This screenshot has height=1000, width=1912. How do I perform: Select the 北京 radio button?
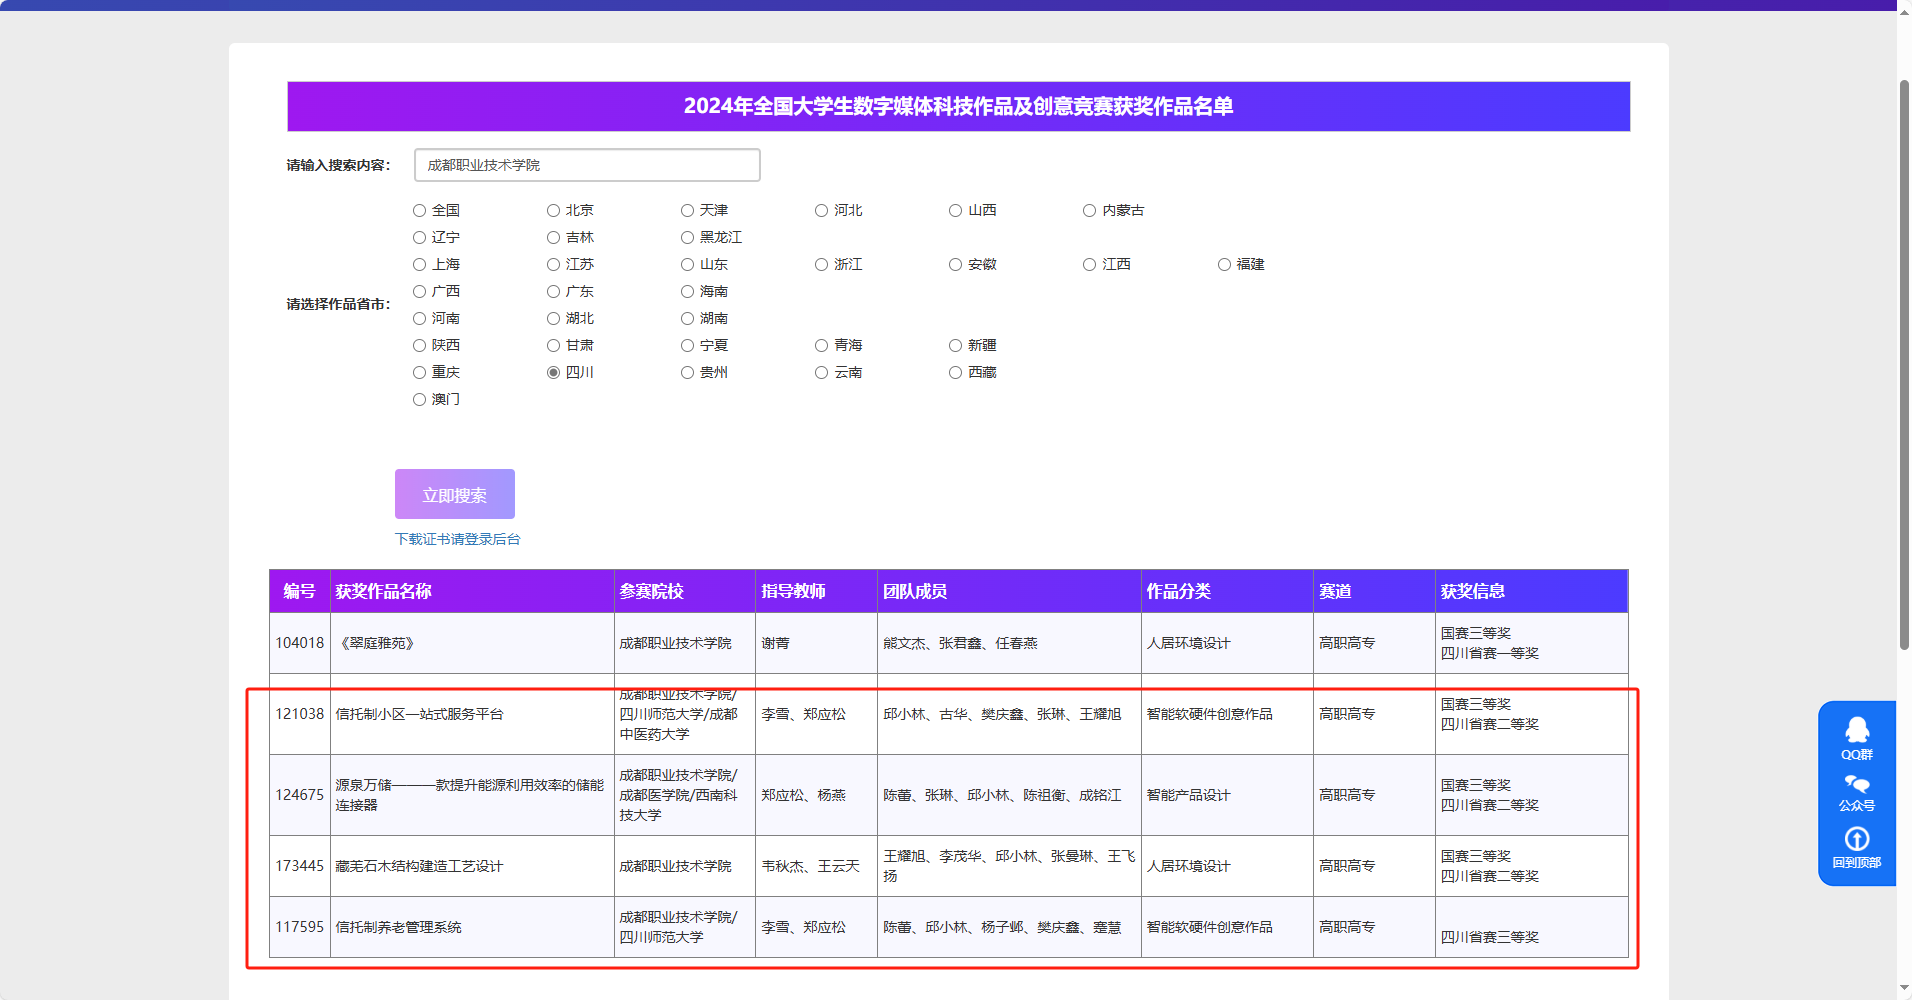tap(553, 210)
